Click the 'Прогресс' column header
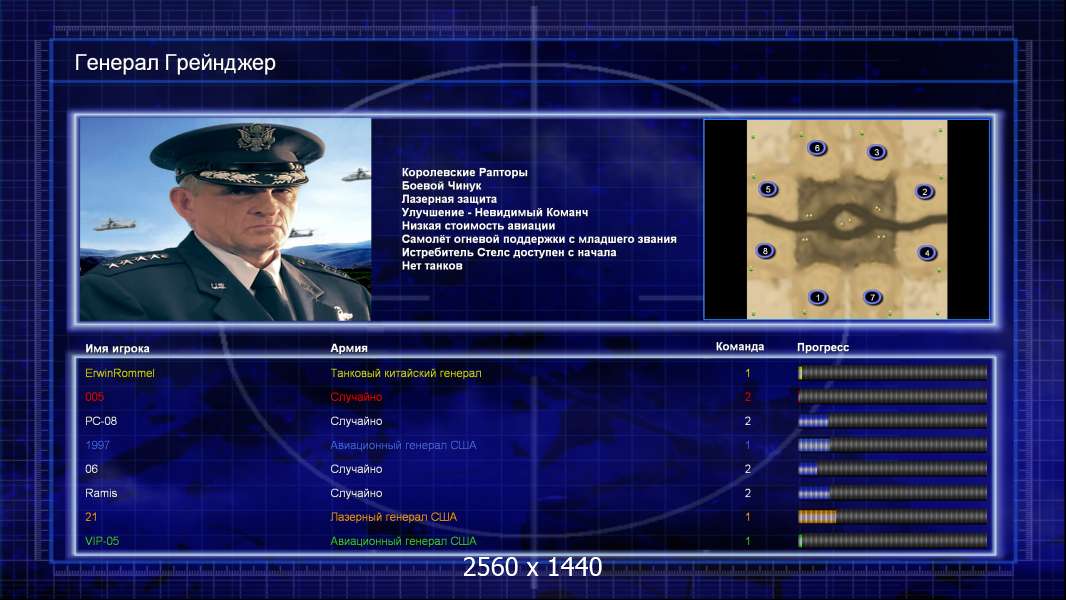Screen dimensions: 1066x600 823,347
